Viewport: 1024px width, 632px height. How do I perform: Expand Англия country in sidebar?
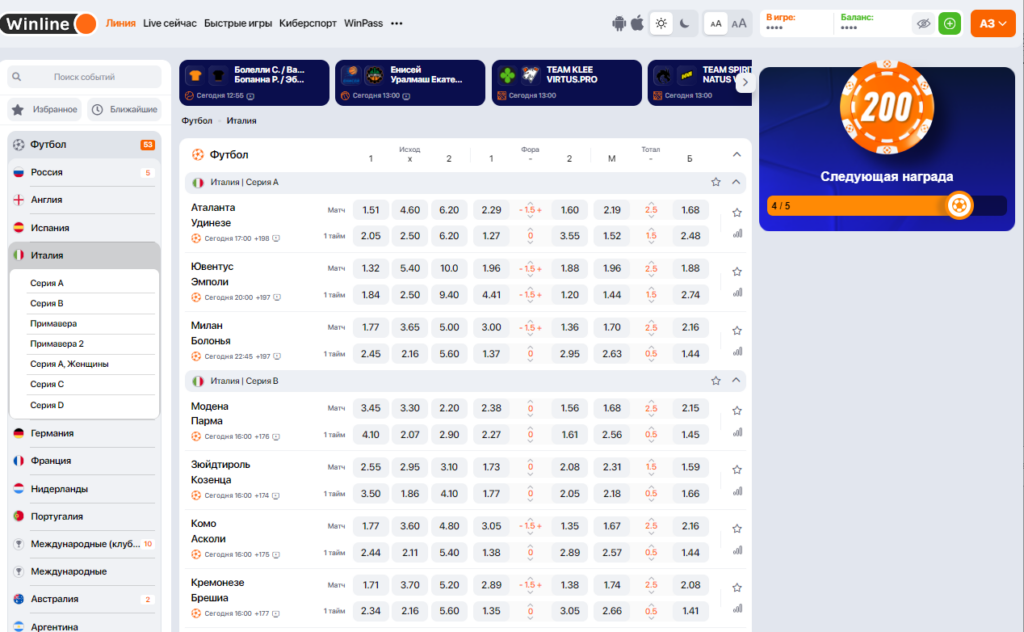[x=84, y=200]
